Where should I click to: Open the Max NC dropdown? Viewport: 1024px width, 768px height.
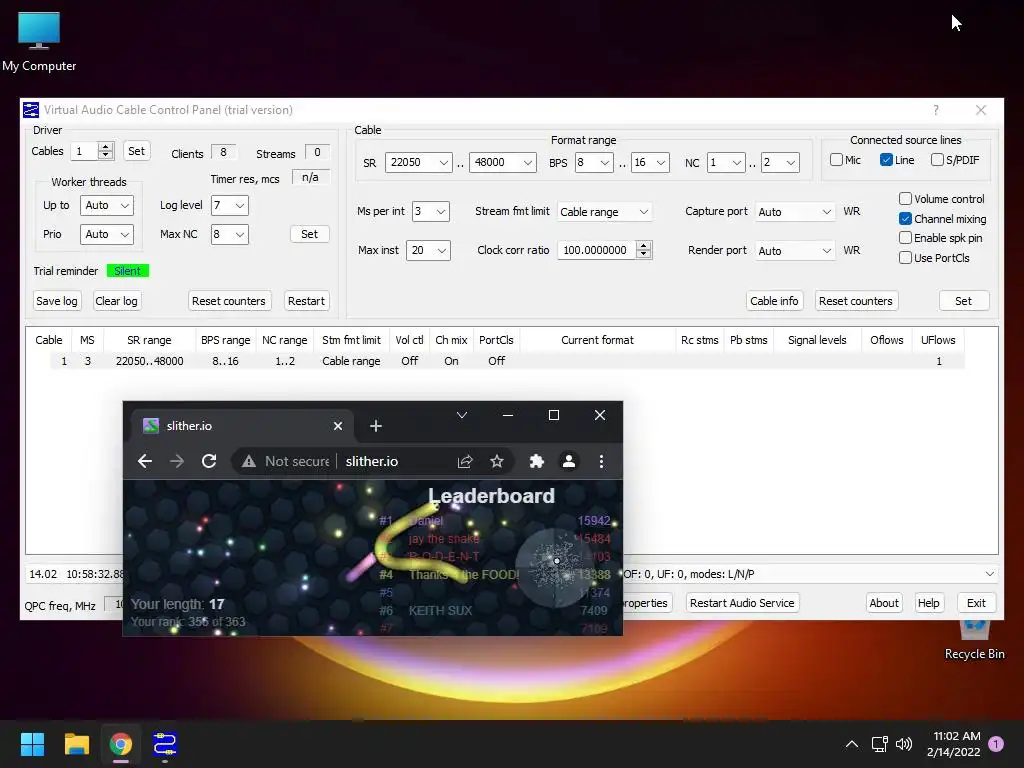tap(229, 234)
